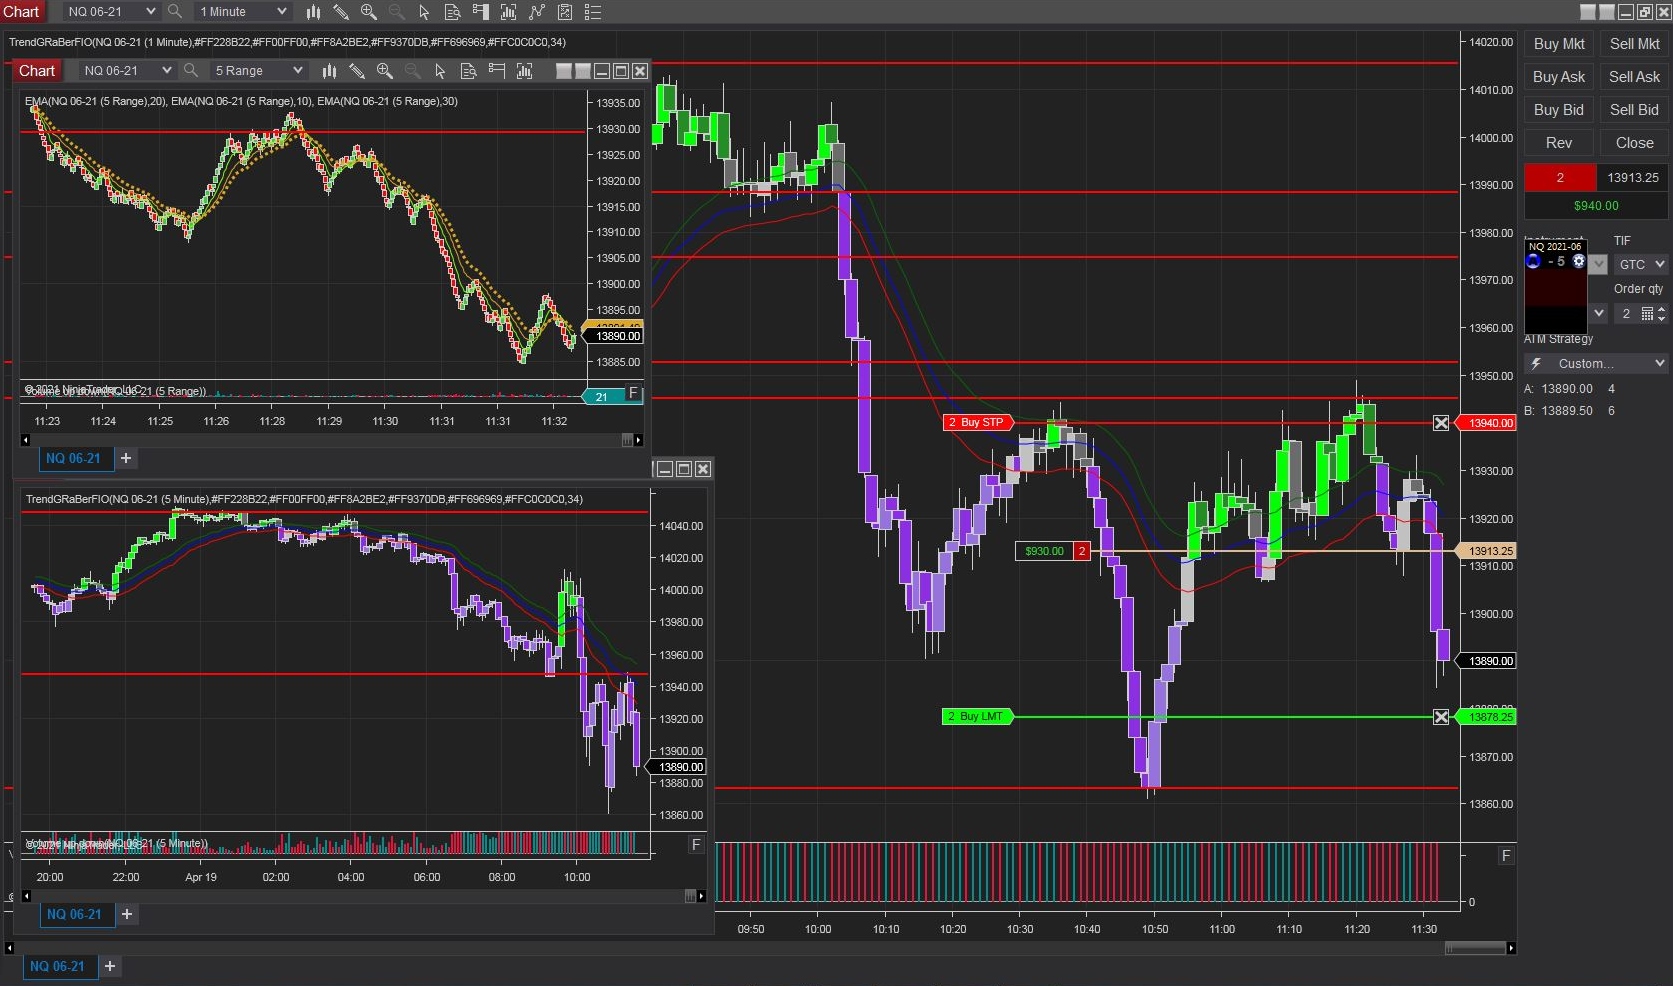Open the 5 Range interval dropdown
The height and width of the screenshot is (986, 1673).
click(x=258, y=70)
